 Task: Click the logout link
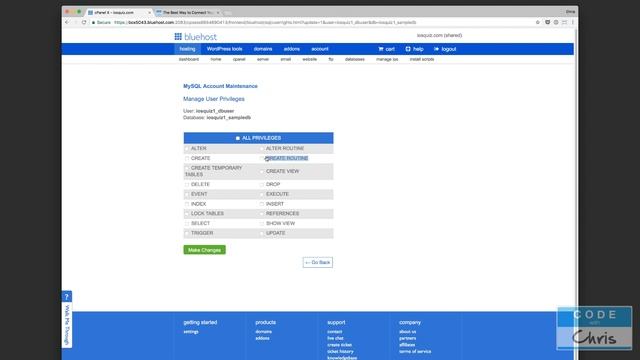pyautogui.click(x=445, y=49)
